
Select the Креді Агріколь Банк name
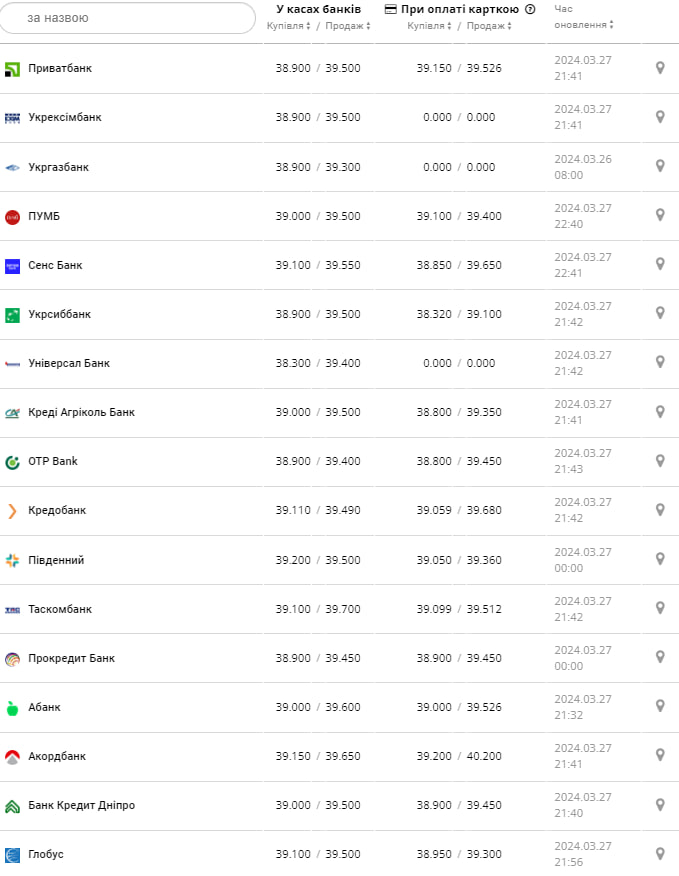[81, 412]
